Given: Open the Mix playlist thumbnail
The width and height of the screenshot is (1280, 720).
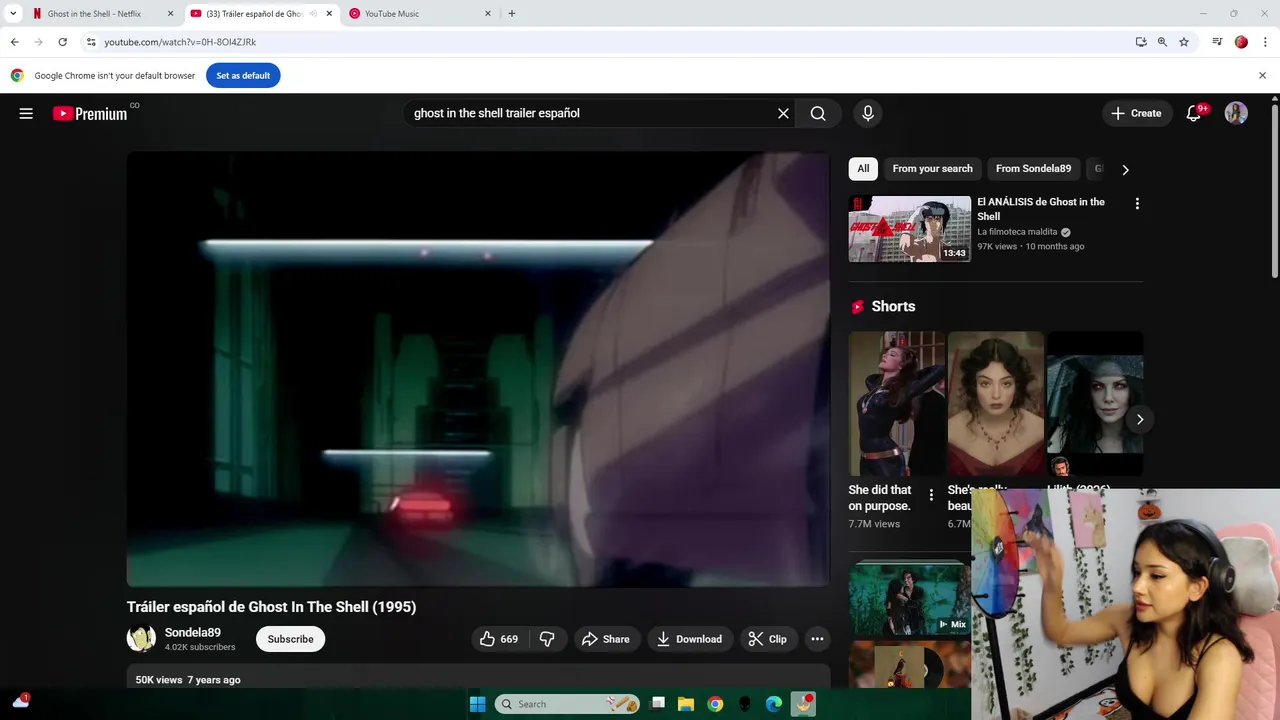Looking at the screenshot, I should pos(909,598).
